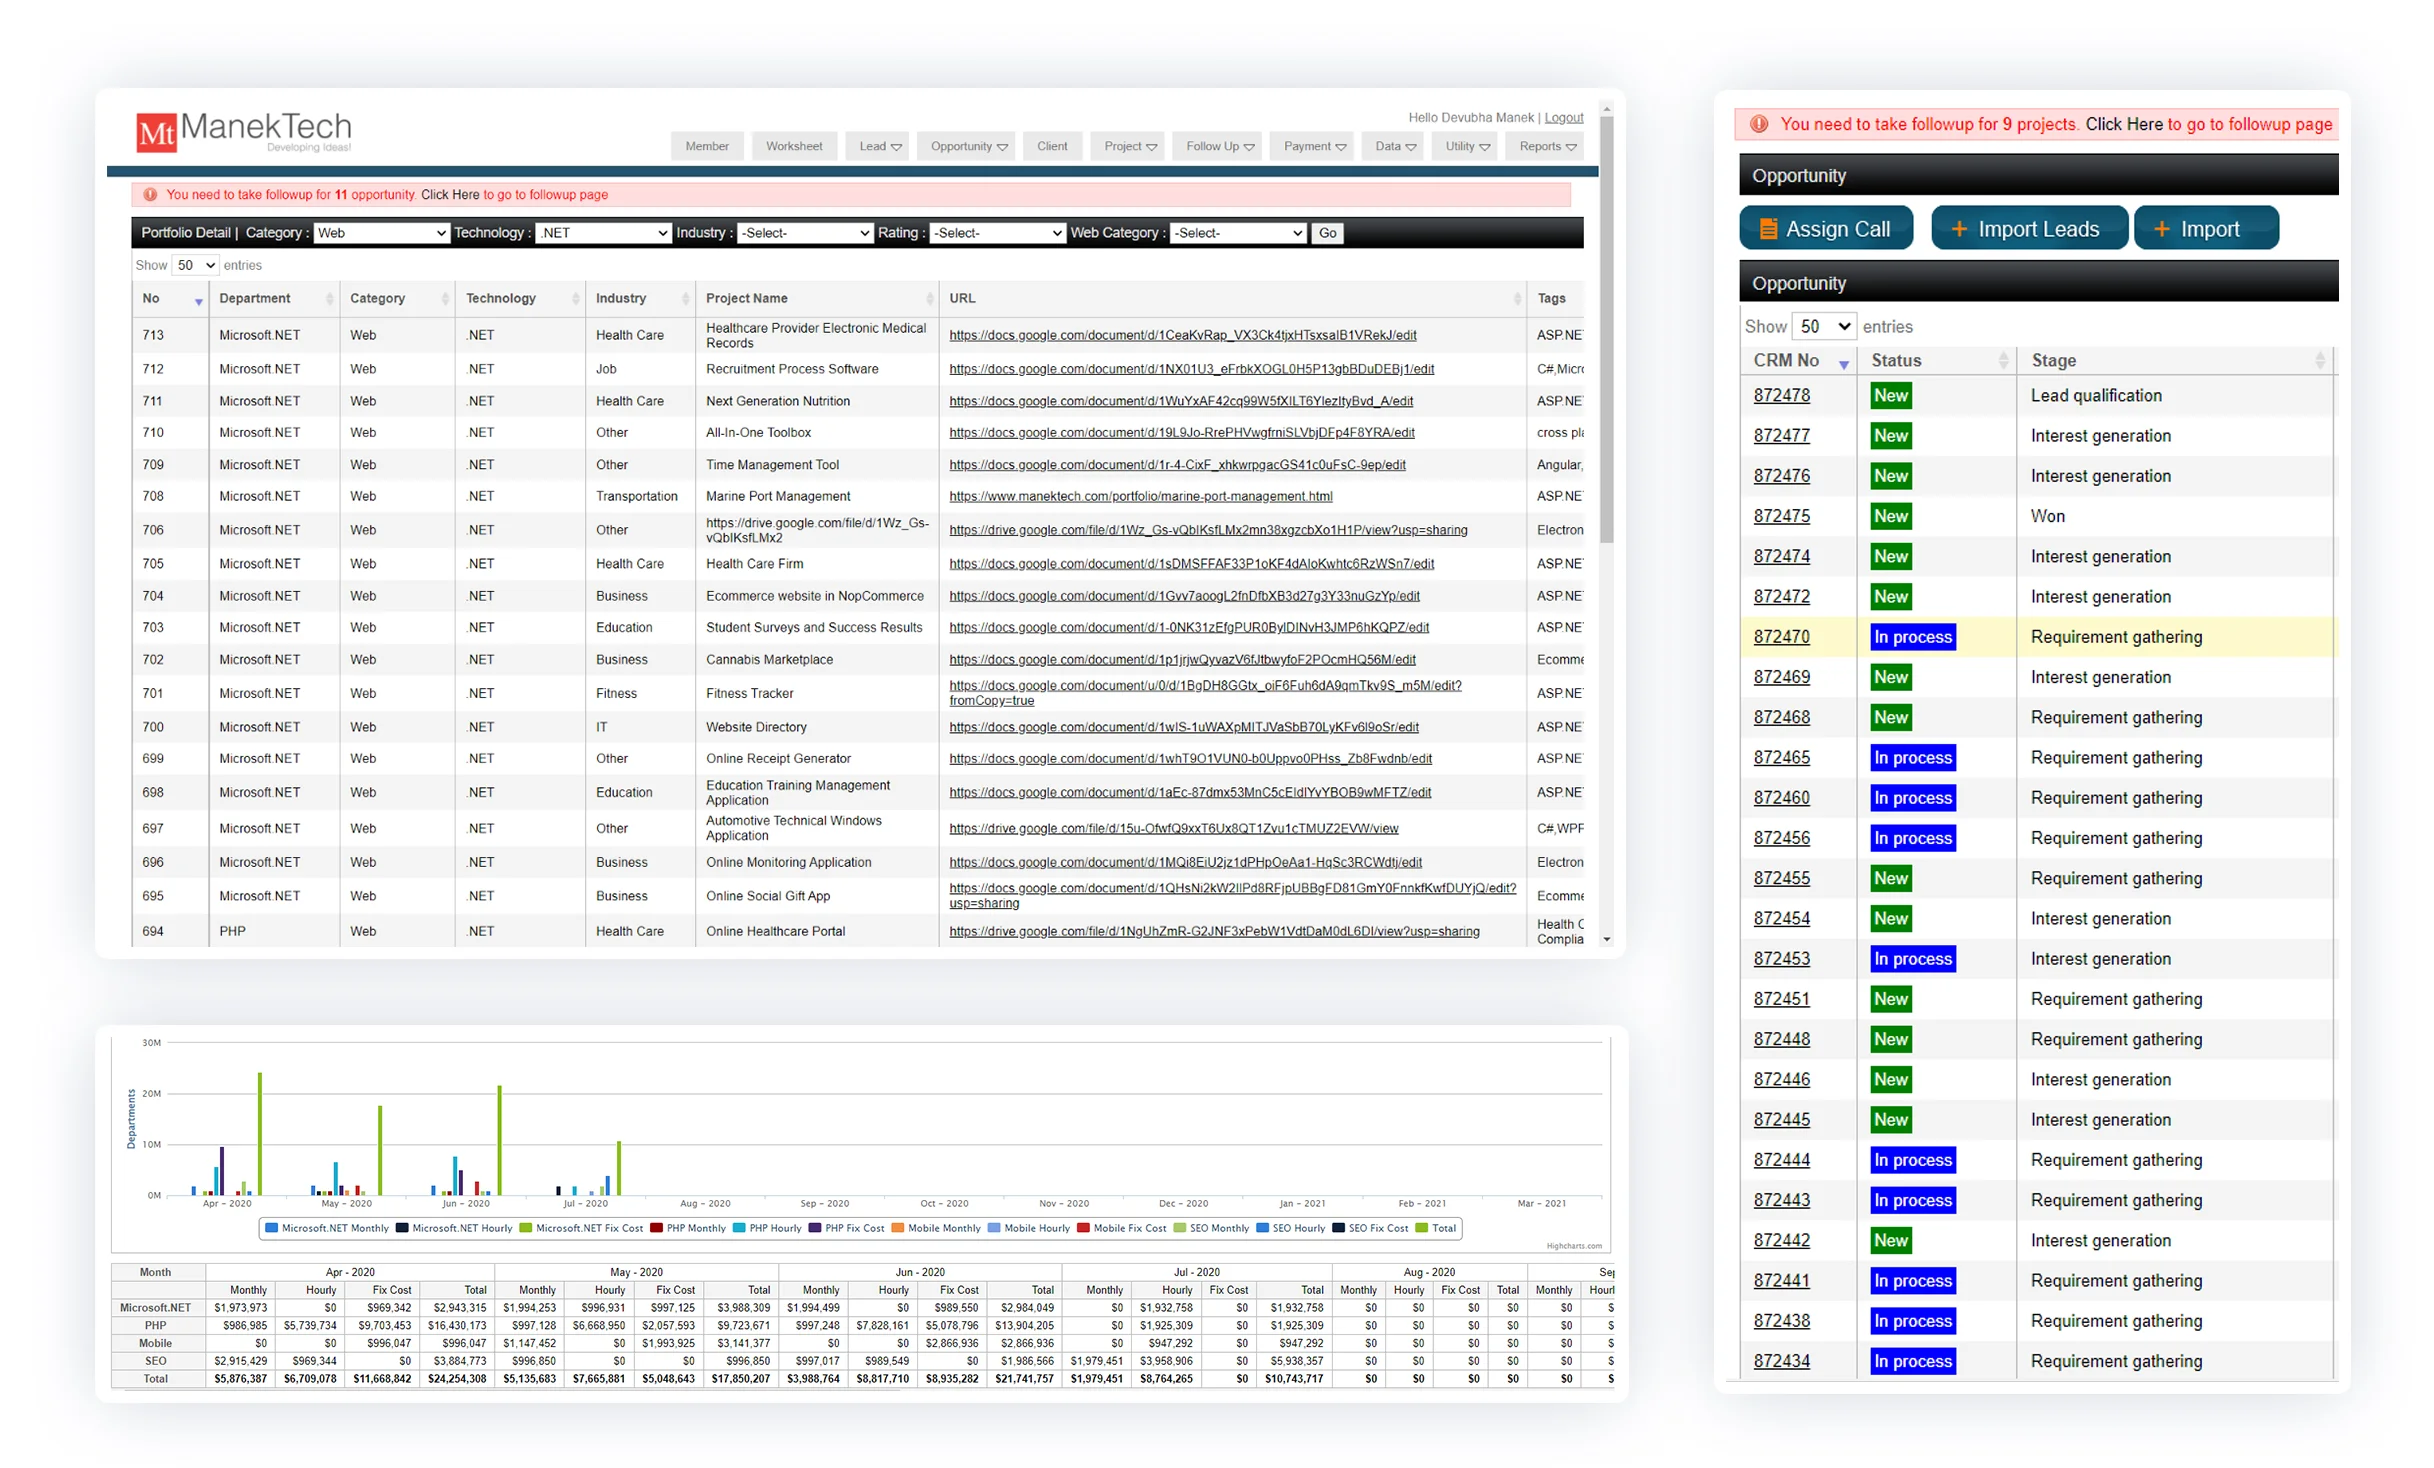2434x1468 pixels.
Task: Toggle PHP Monthly legend series
Action: pos(689,1230)
